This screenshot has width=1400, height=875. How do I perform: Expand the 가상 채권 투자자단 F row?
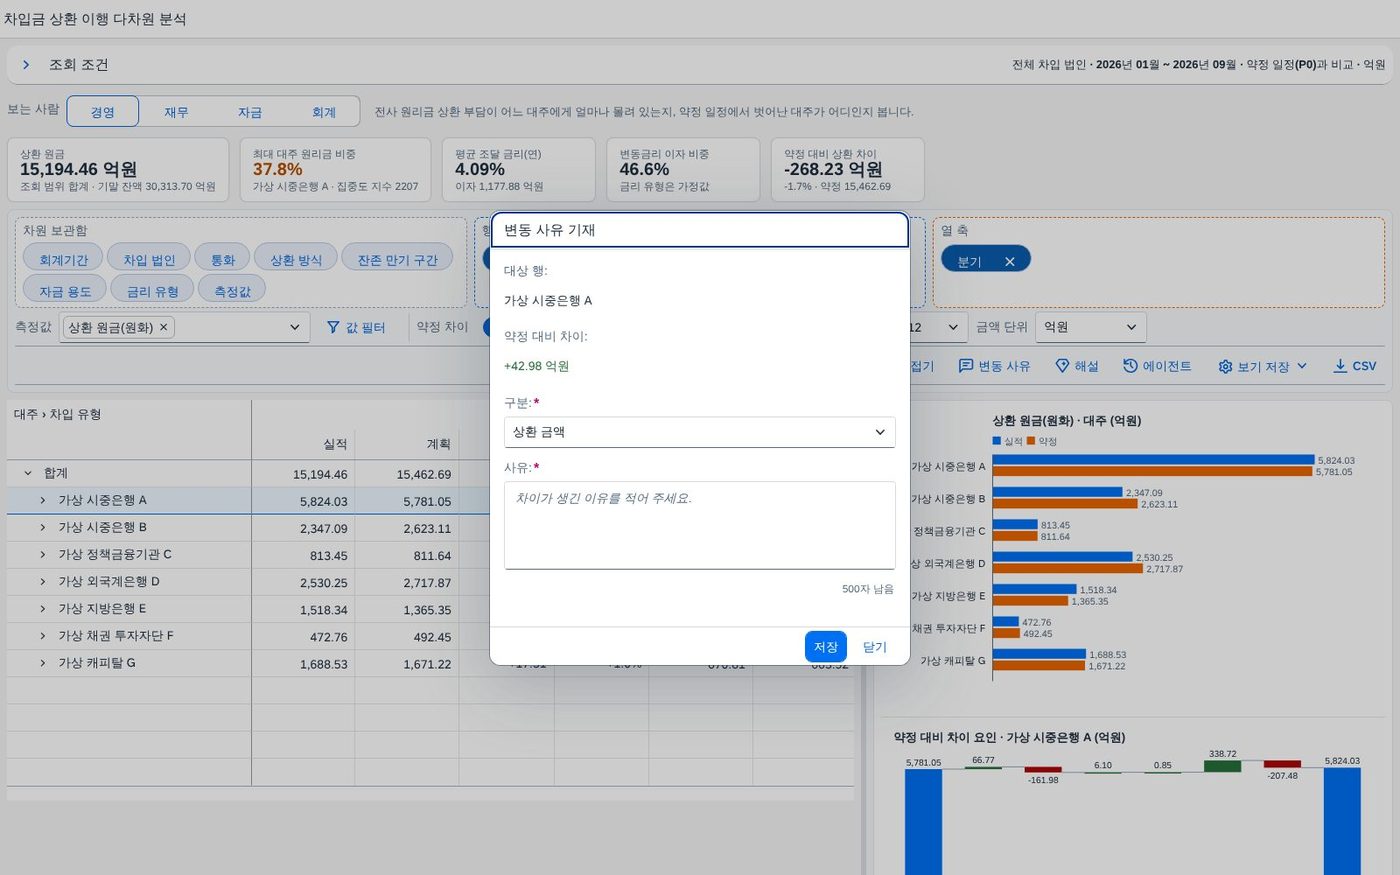[43, 635]
